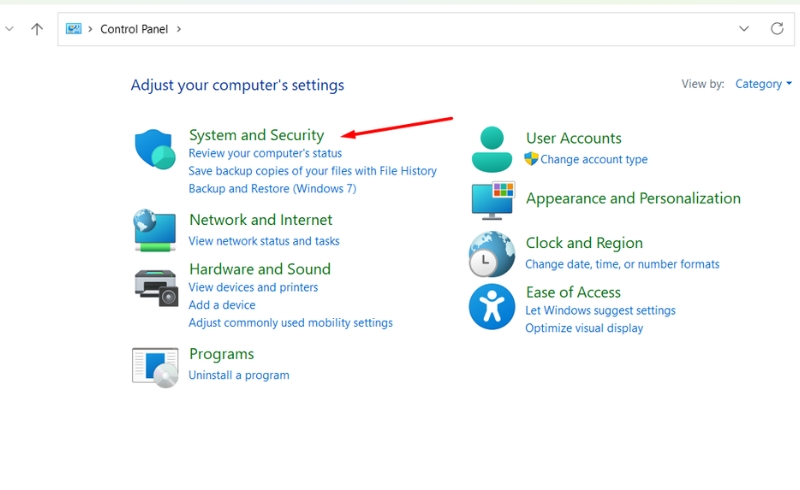Image resolution: width=800 pixels, height=490 pixels.
Task: Open Save backup copies with File History
Action: pyautogui.click(x=313, y=171)
